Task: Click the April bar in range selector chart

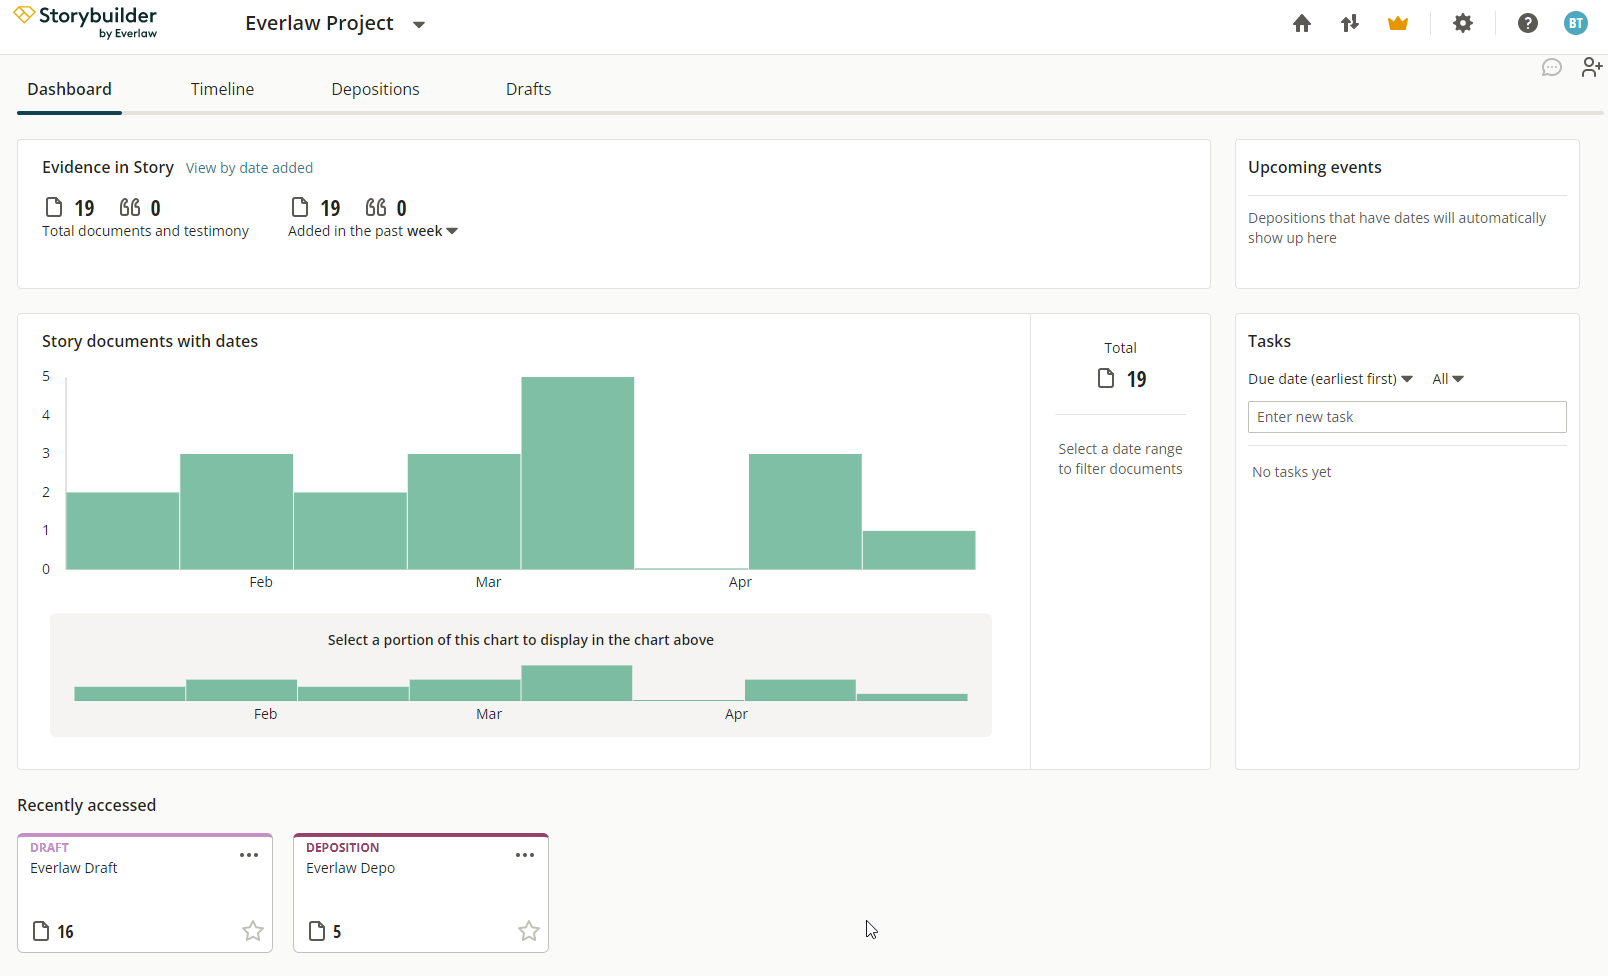Action: pyautogui.click(x=800, y=690)
